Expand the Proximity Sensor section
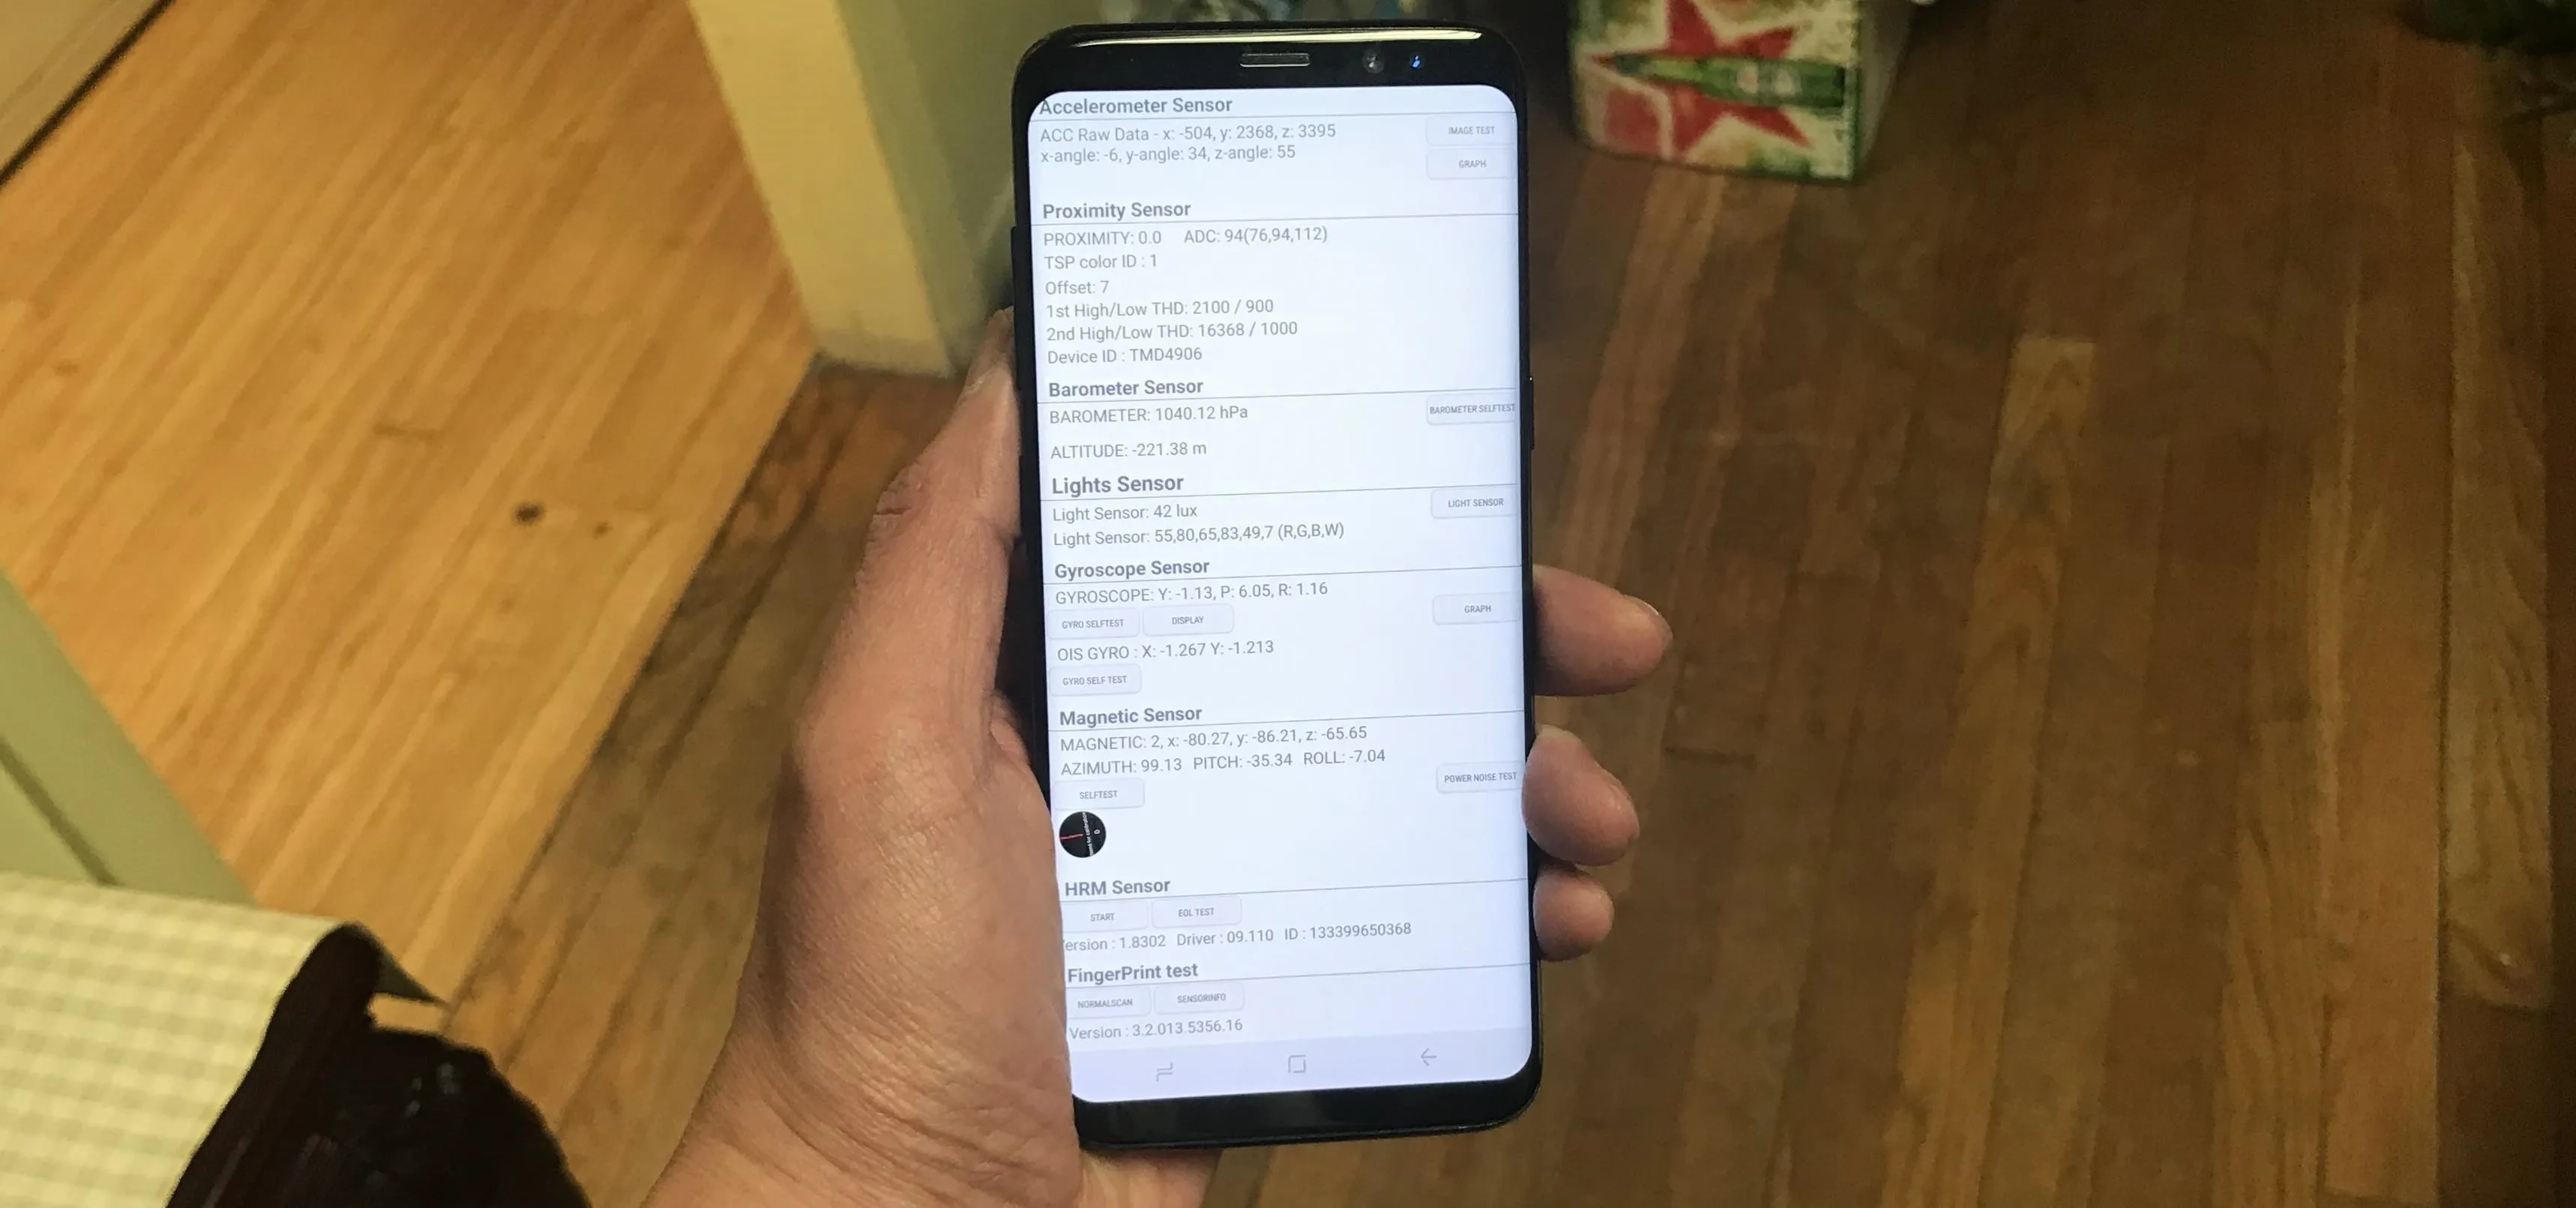2576x1208 pixels. 1117,207
